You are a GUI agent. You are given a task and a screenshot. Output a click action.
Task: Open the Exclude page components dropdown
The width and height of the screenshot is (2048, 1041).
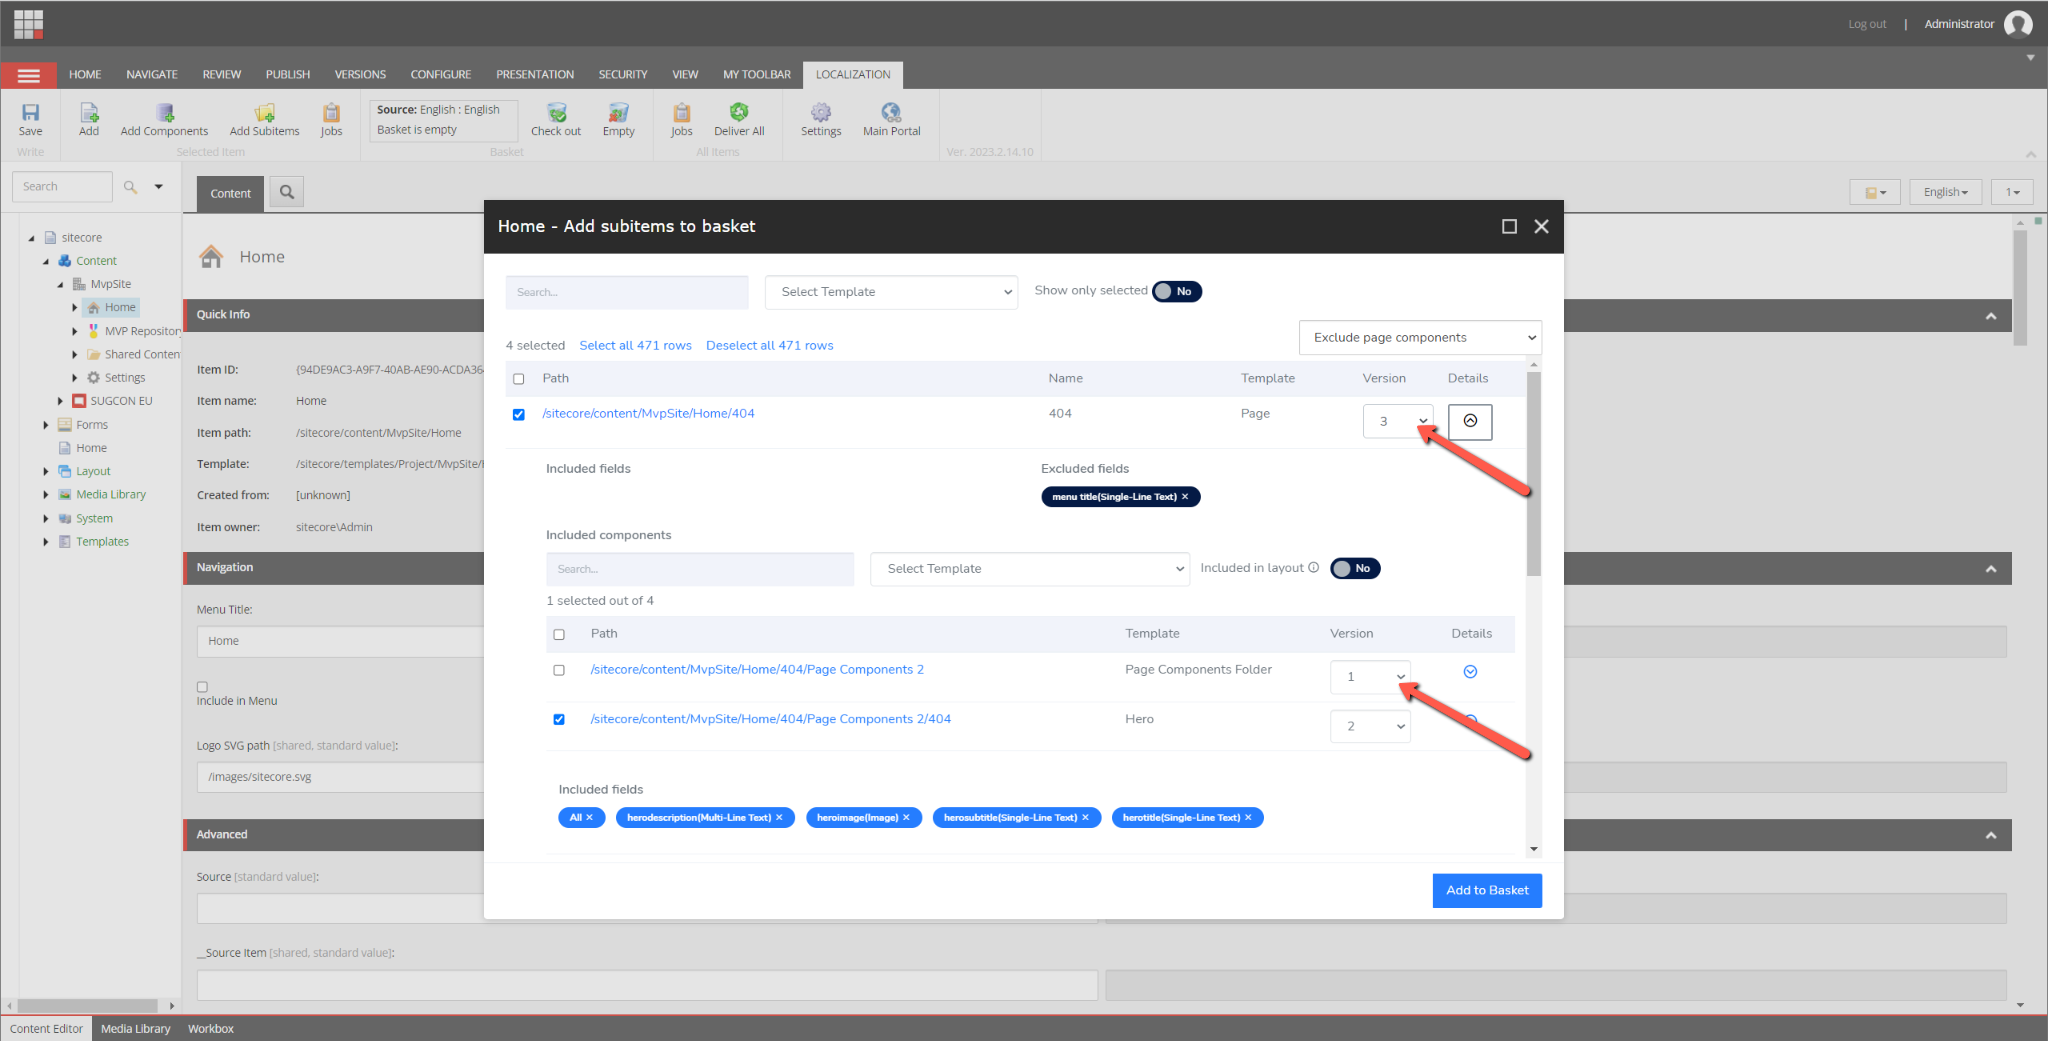click(x=1420, y=338)
